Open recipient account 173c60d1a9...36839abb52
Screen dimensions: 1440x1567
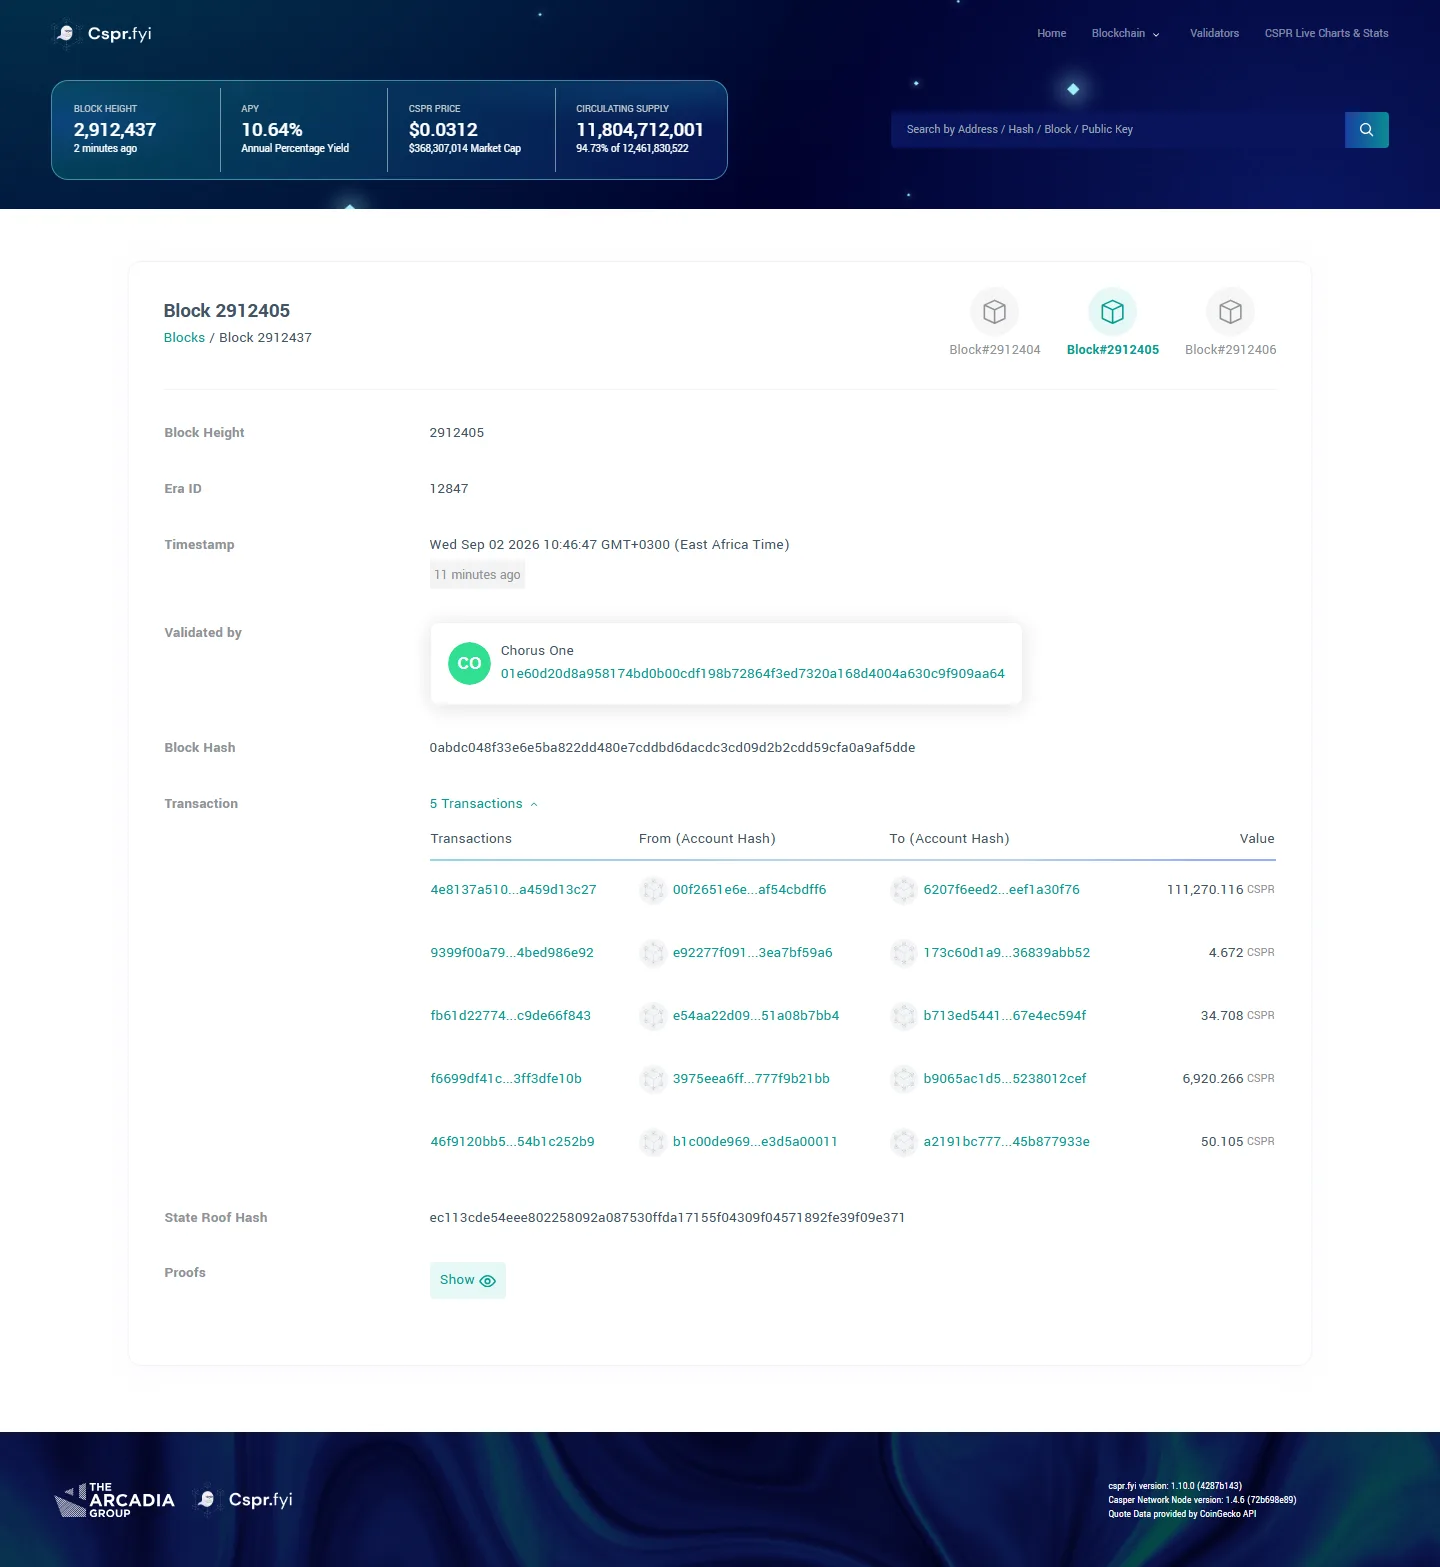point(1006,953)
